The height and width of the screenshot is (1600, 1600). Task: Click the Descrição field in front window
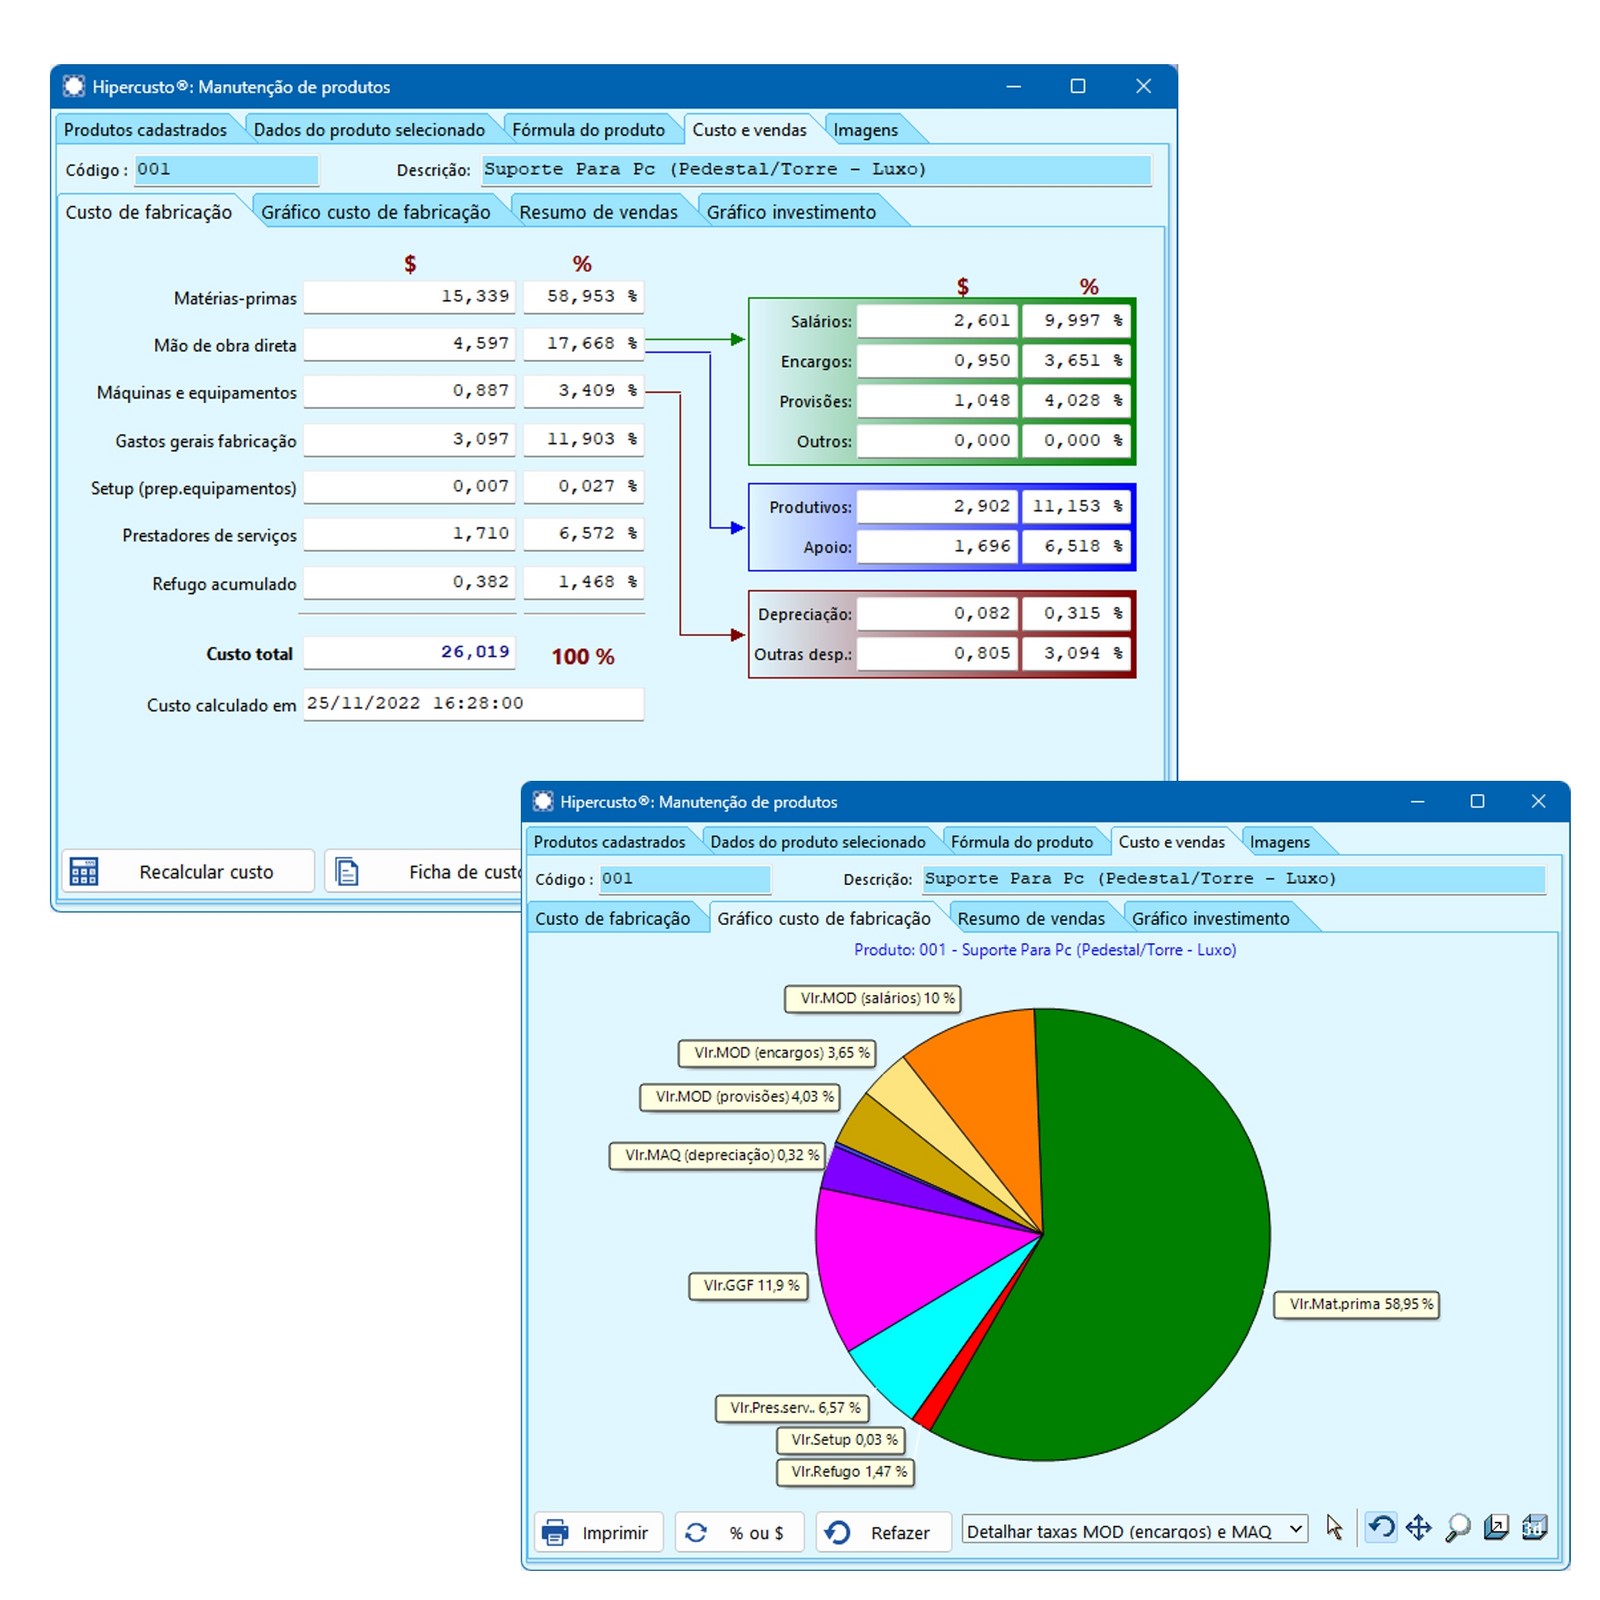(x=1233, y=879)
